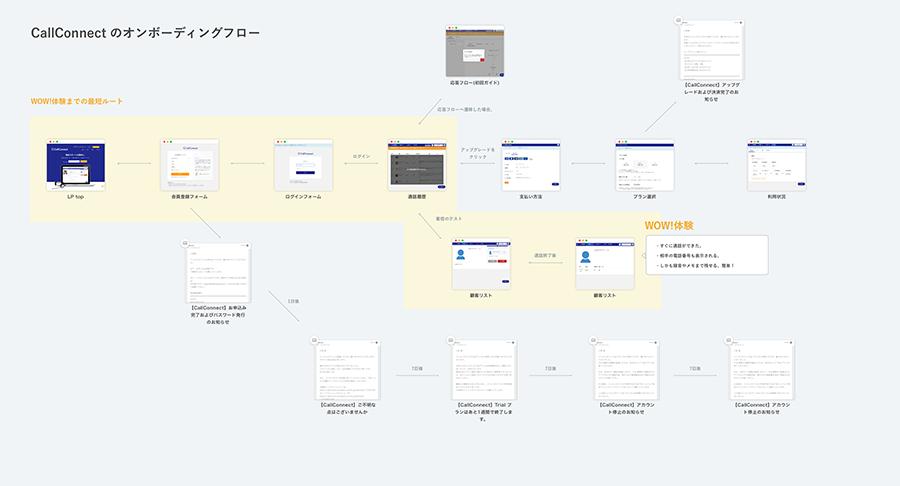Click the 'アップグレードをクリック' arrow label
The image size is (900, 486).
click(x=478, y=153)
